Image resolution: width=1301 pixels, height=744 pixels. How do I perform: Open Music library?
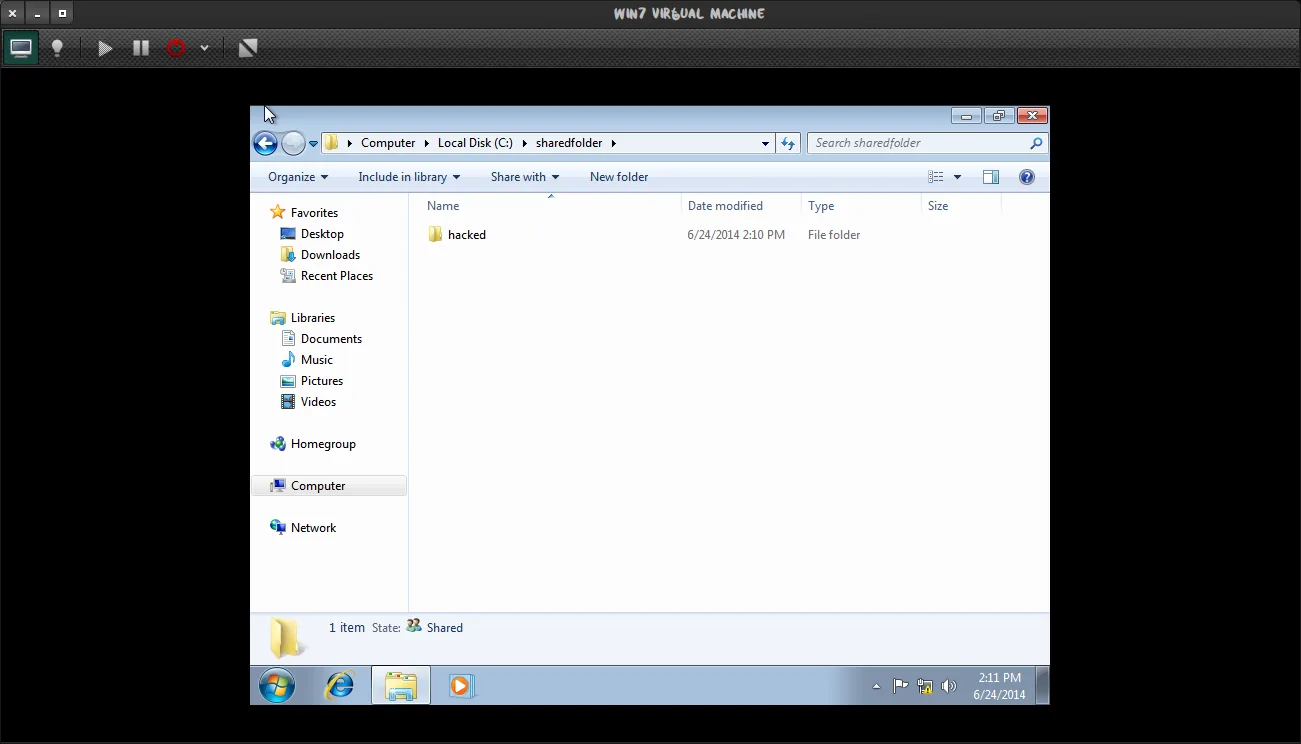(x=317, y=360)
